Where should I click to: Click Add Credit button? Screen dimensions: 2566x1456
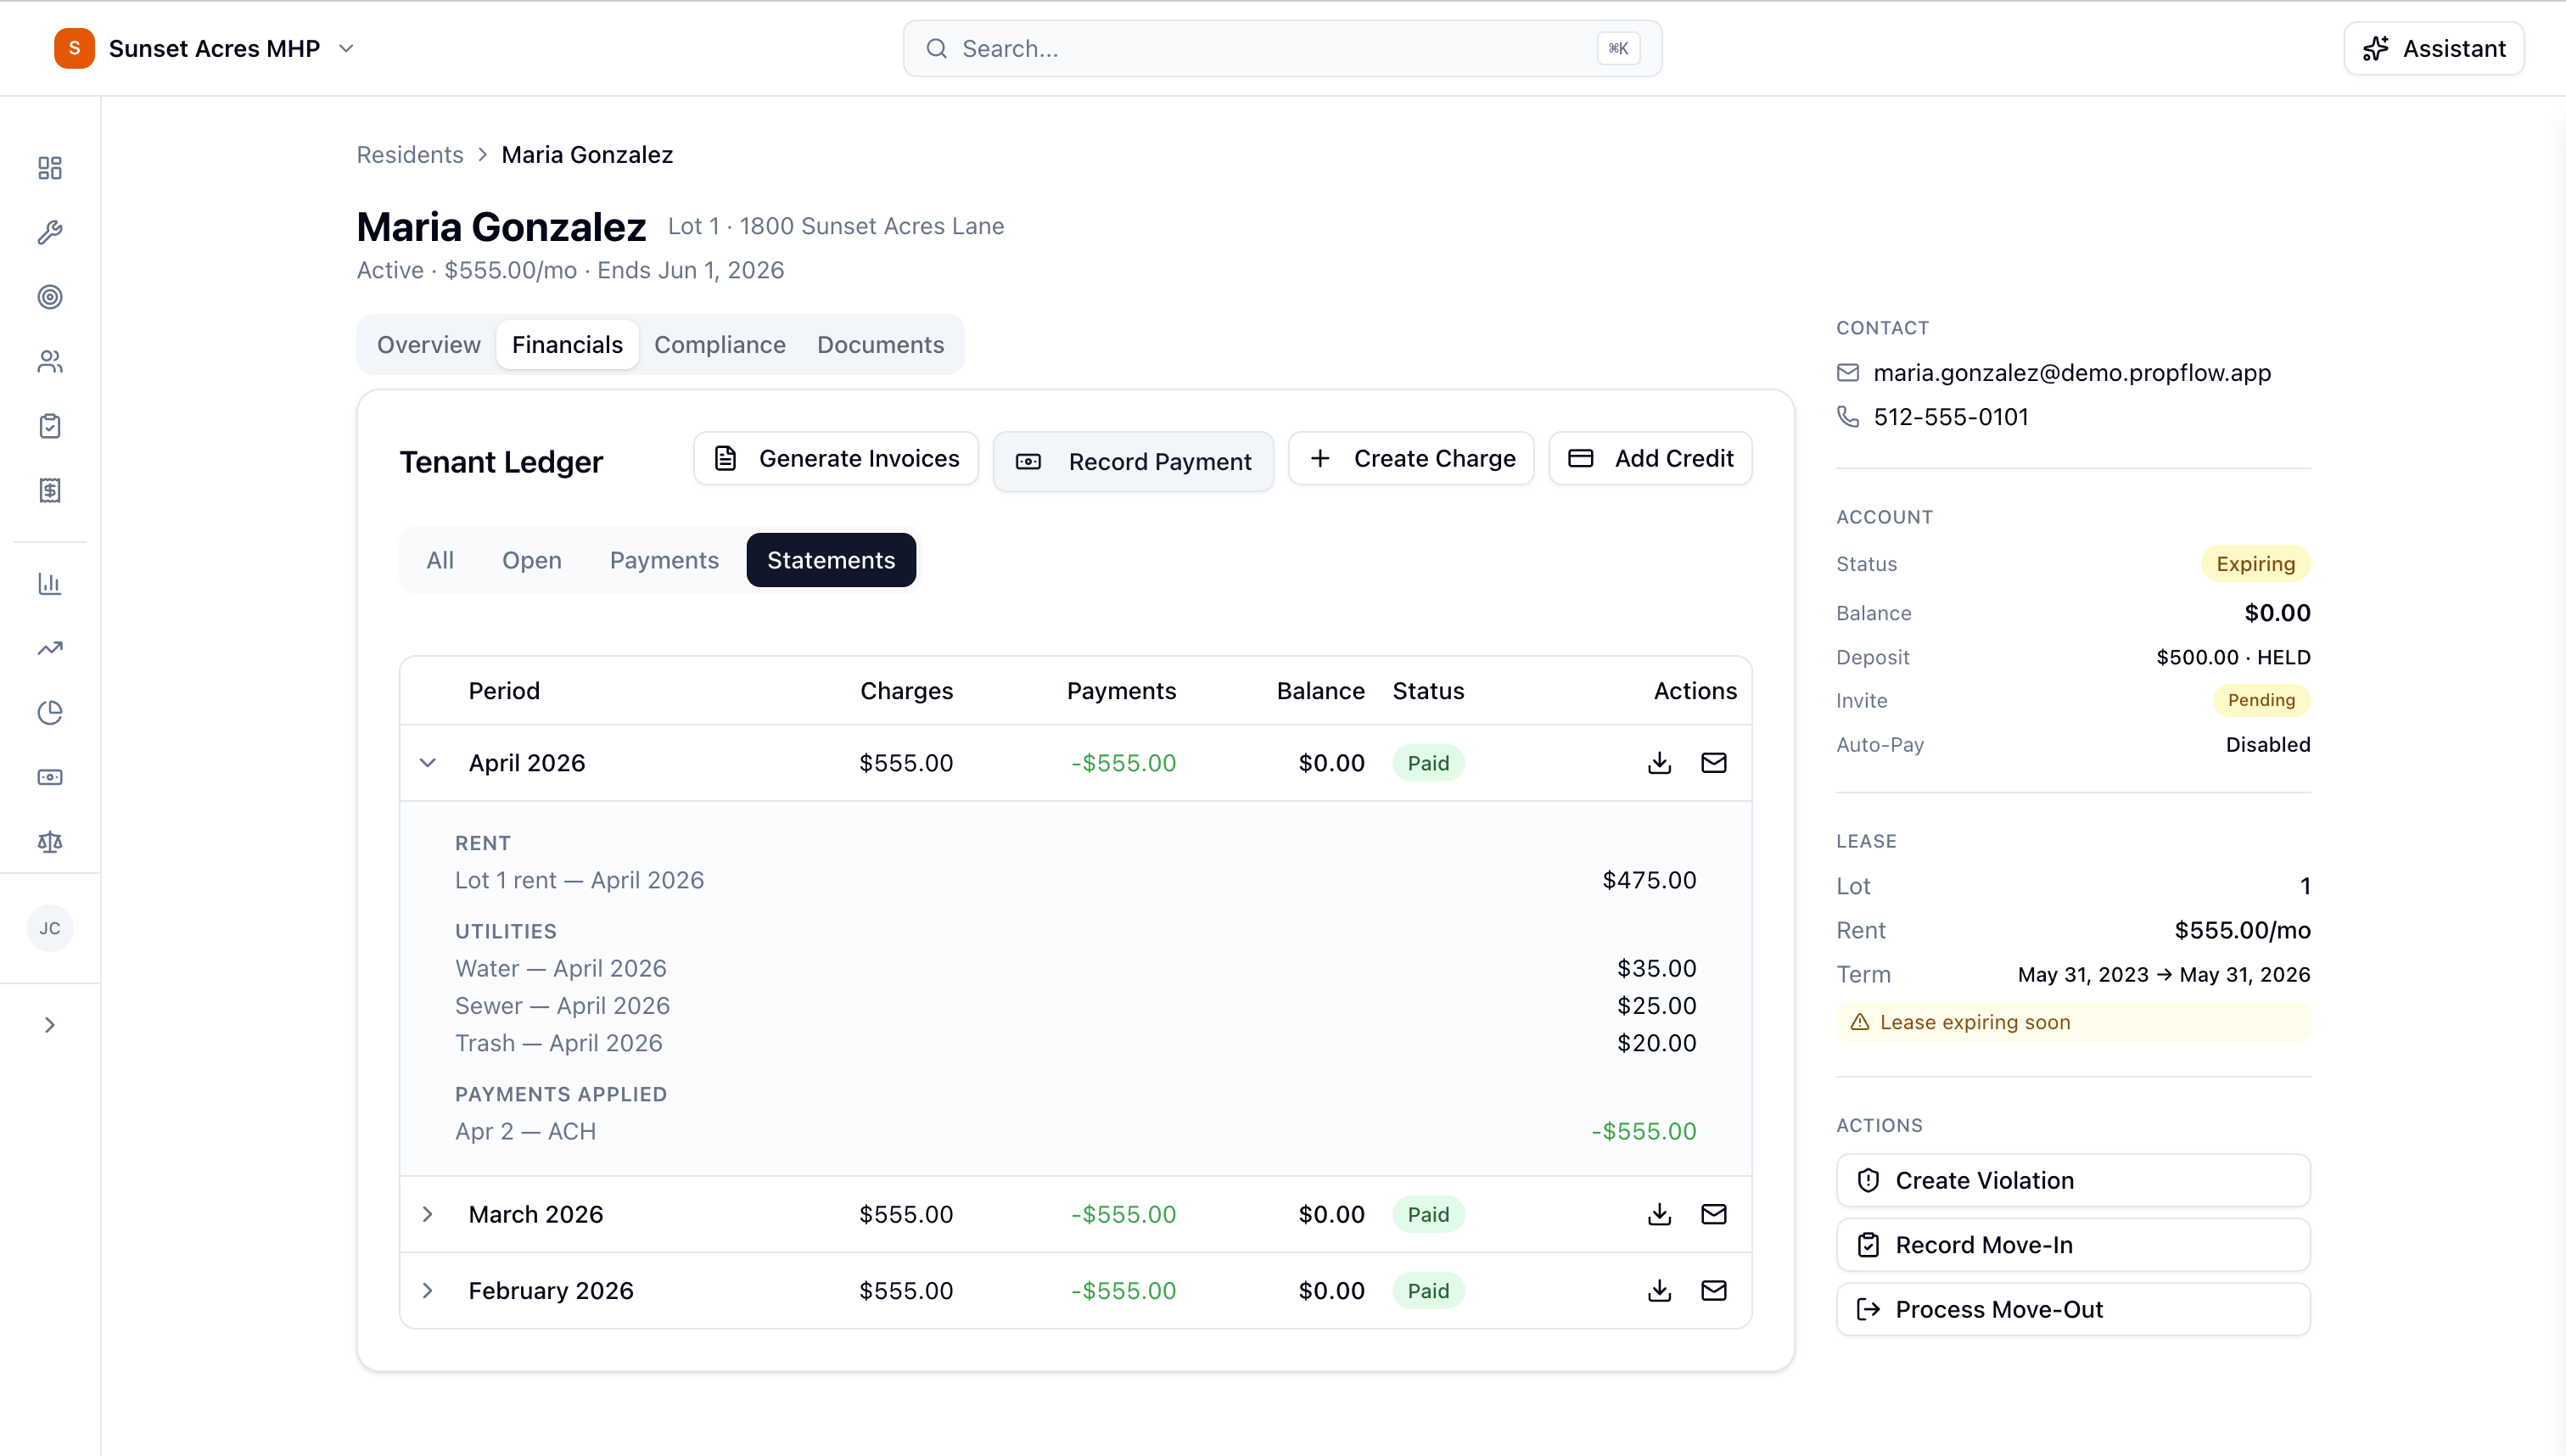(x=1650, y=458)
